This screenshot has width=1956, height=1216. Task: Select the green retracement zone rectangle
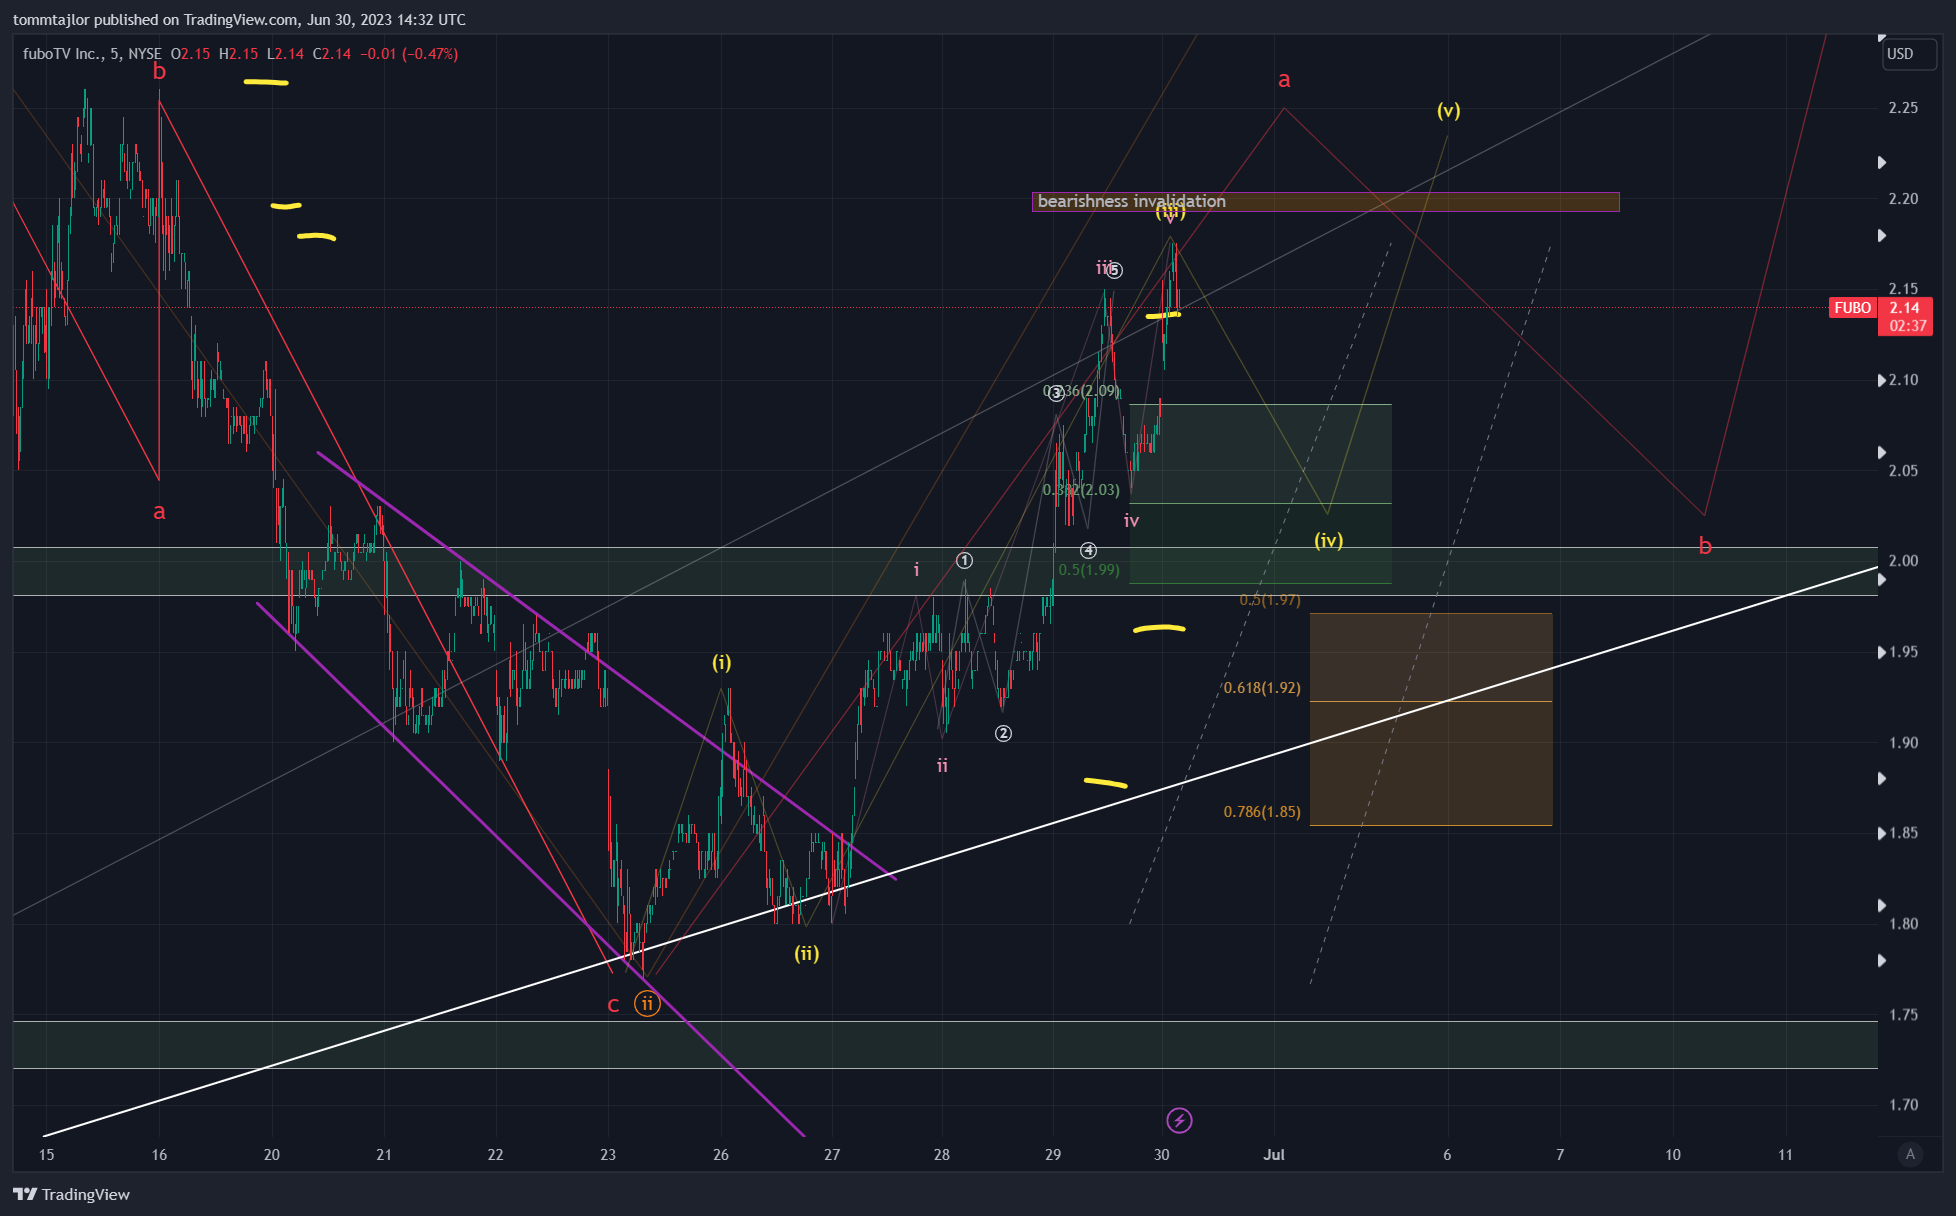coord(1261,494)
